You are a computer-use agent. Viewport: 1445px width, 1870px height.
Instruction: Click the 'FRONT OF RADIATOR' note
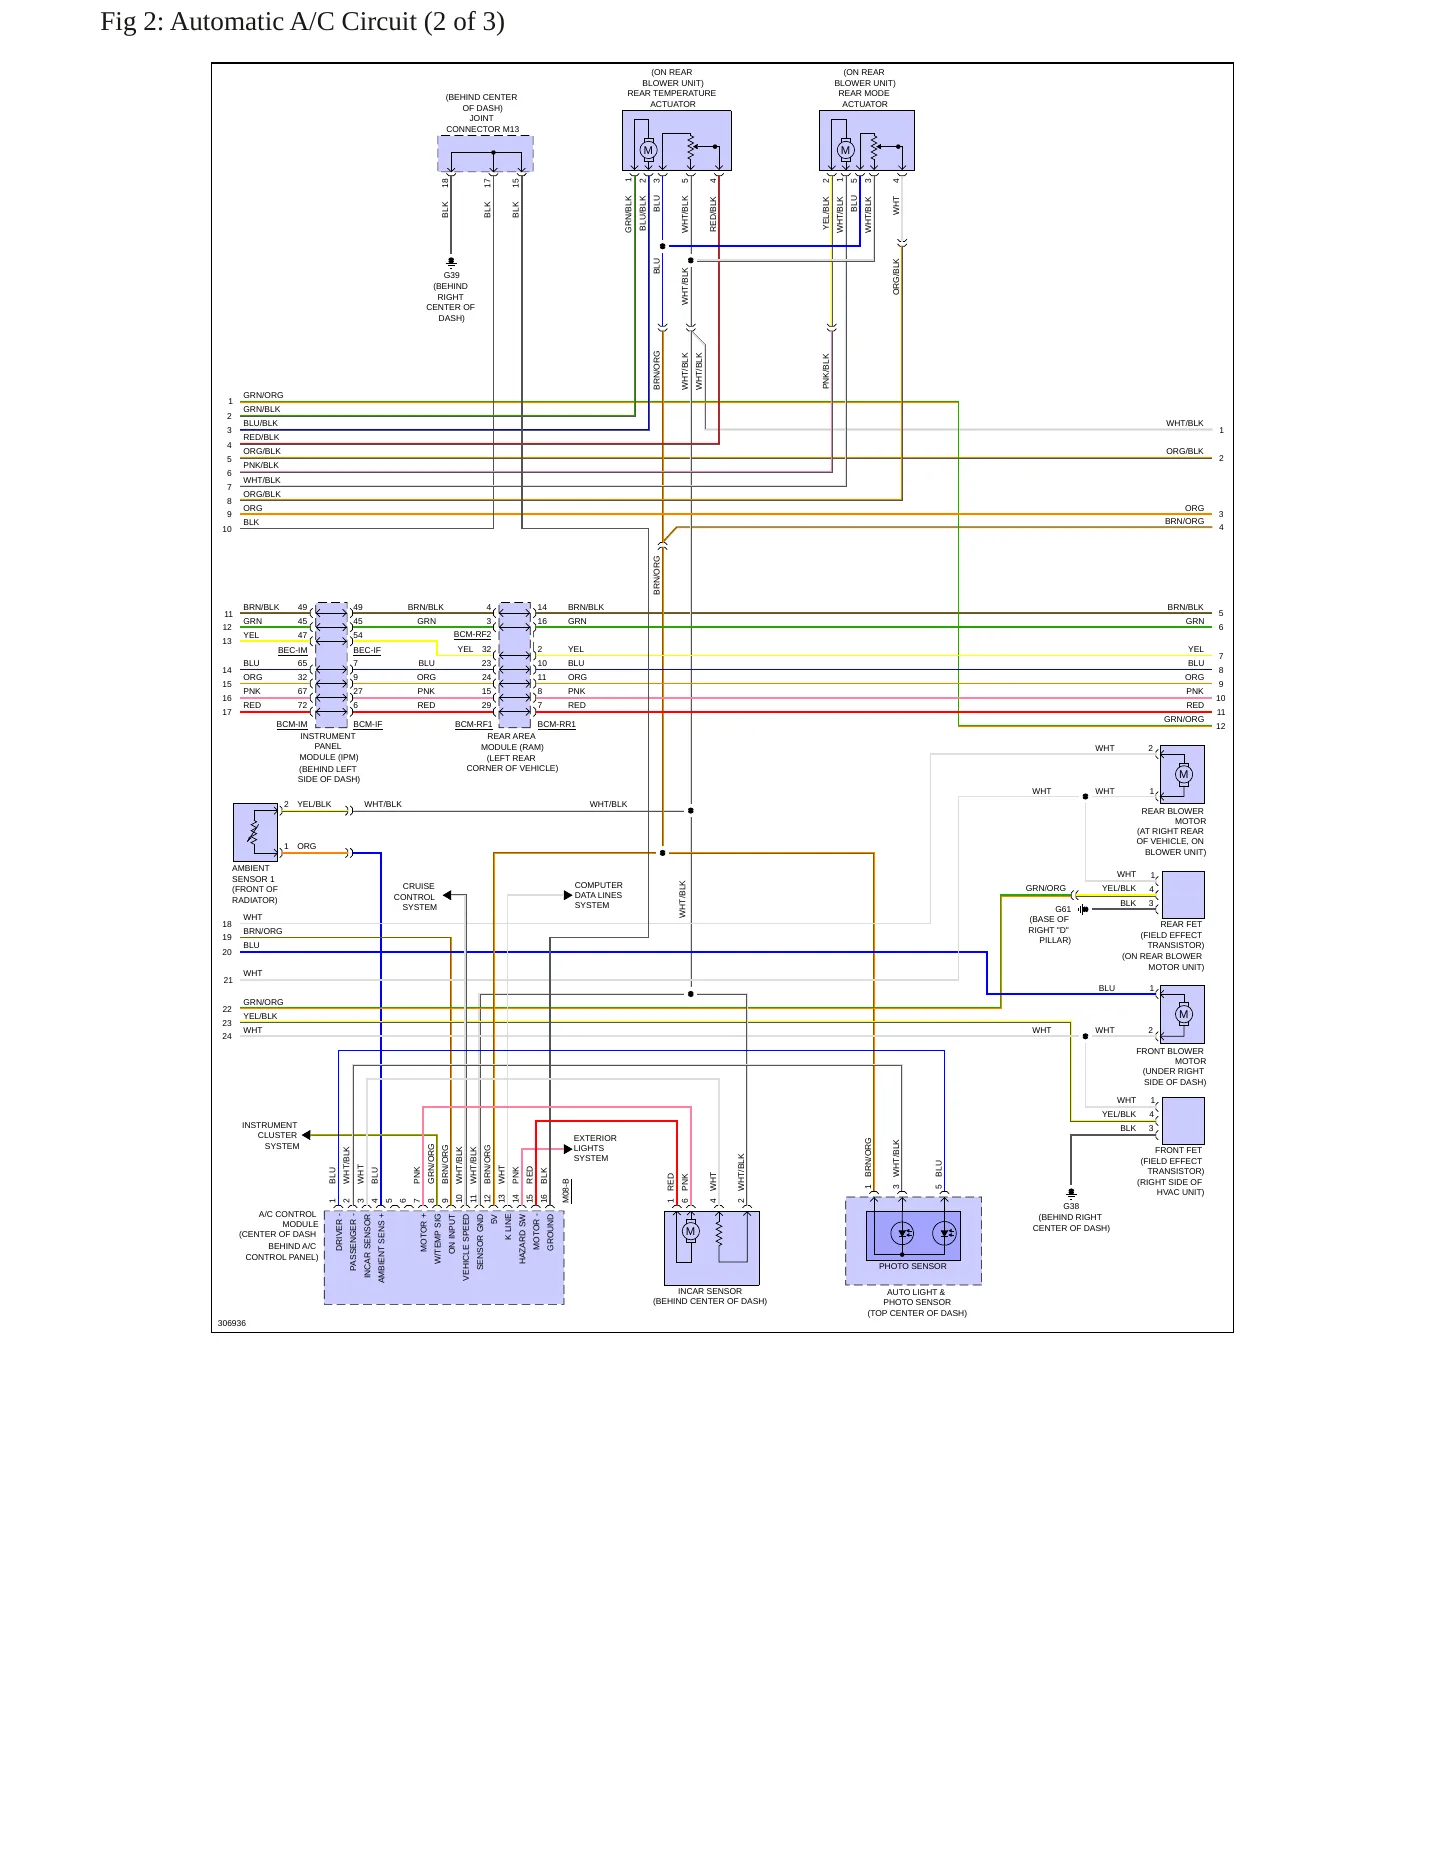pos(255,894)
